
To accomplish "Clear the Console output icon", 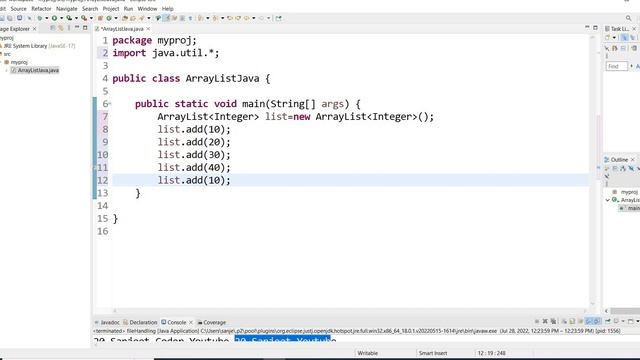I will [x=564, y=322].
